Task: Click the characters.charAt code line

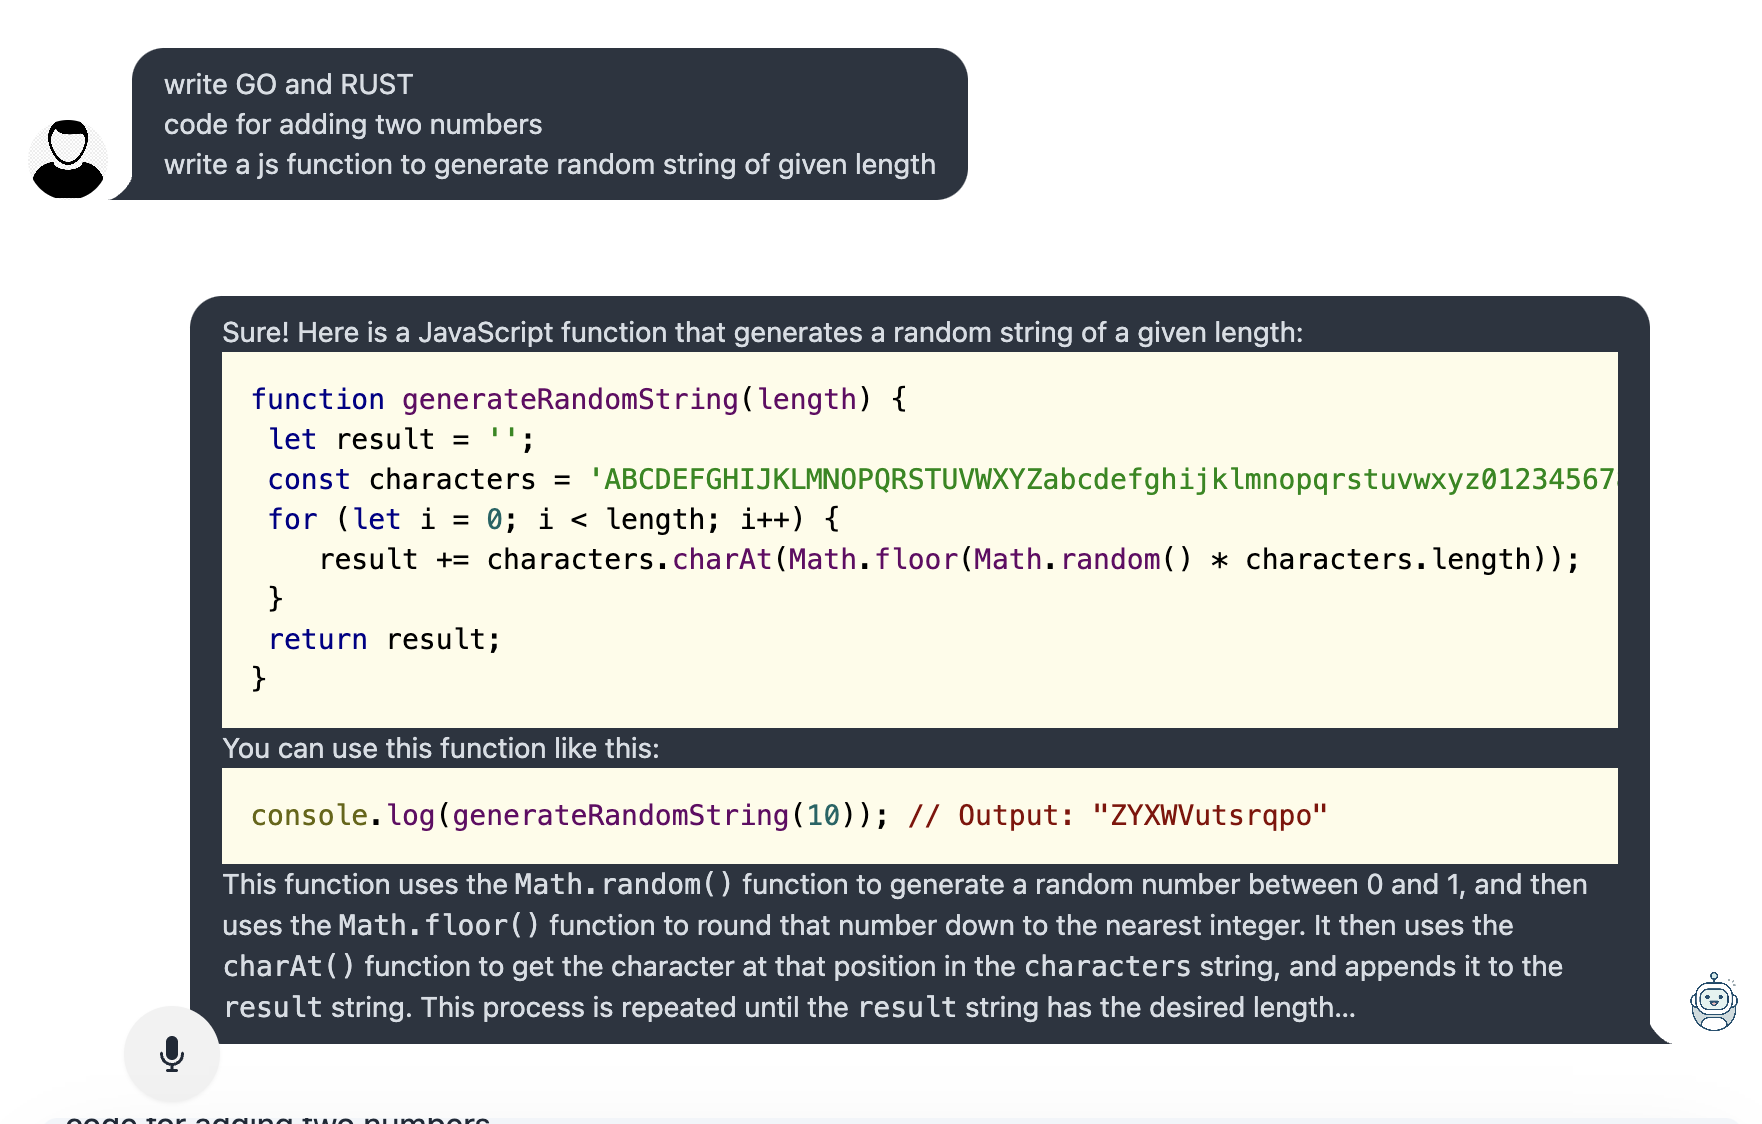Action: pos(948,560)
